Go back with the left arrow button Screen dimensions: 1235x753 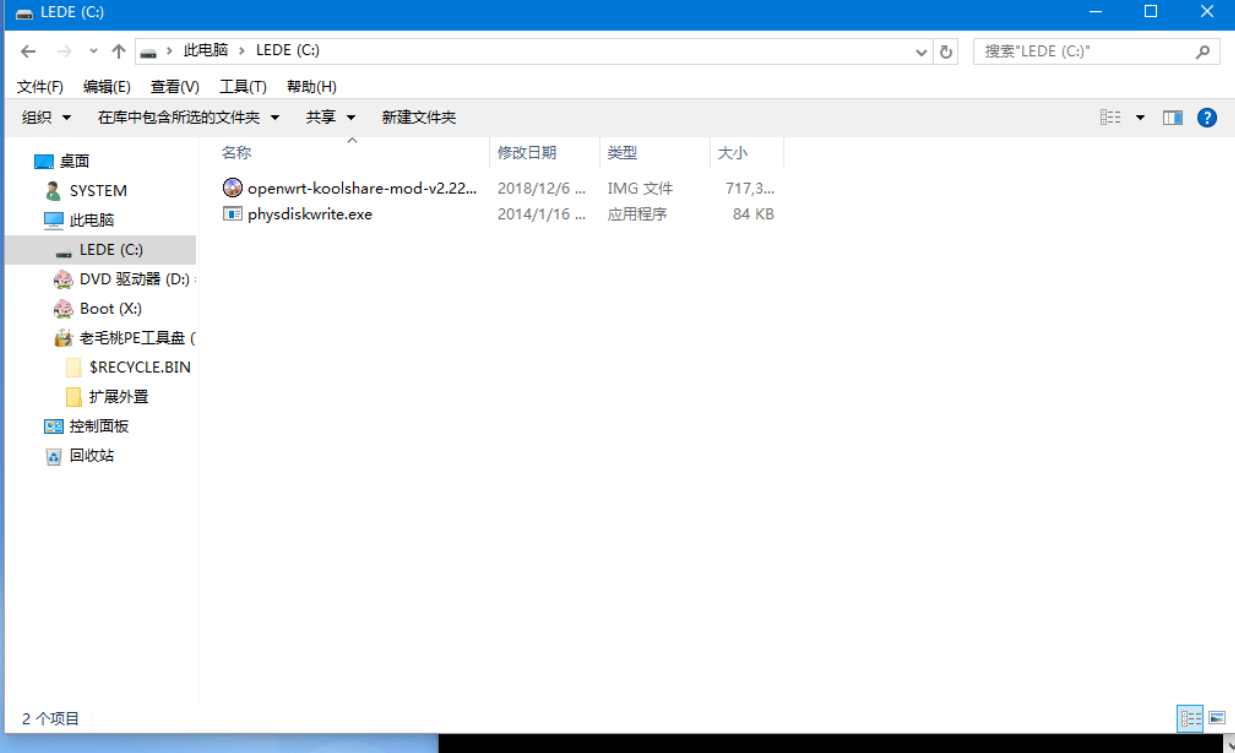click(28, 51)
